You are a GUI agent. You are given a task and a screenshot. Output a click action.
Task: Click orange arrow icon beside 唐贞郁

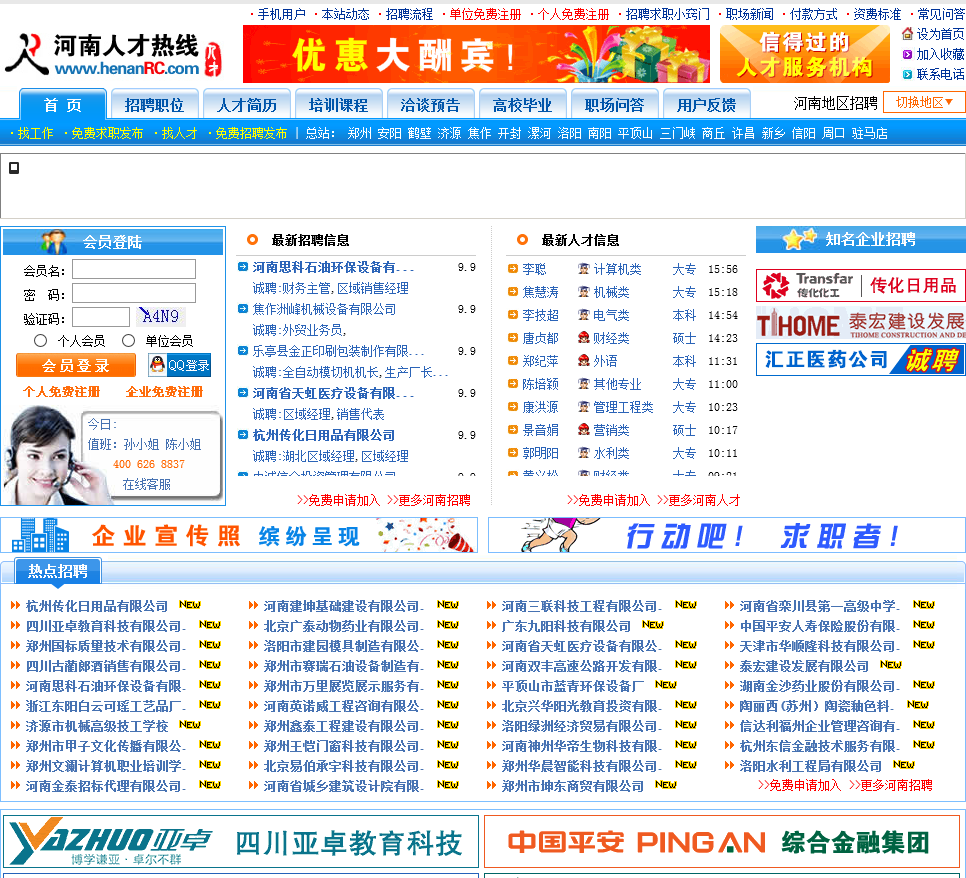point(513,338)
